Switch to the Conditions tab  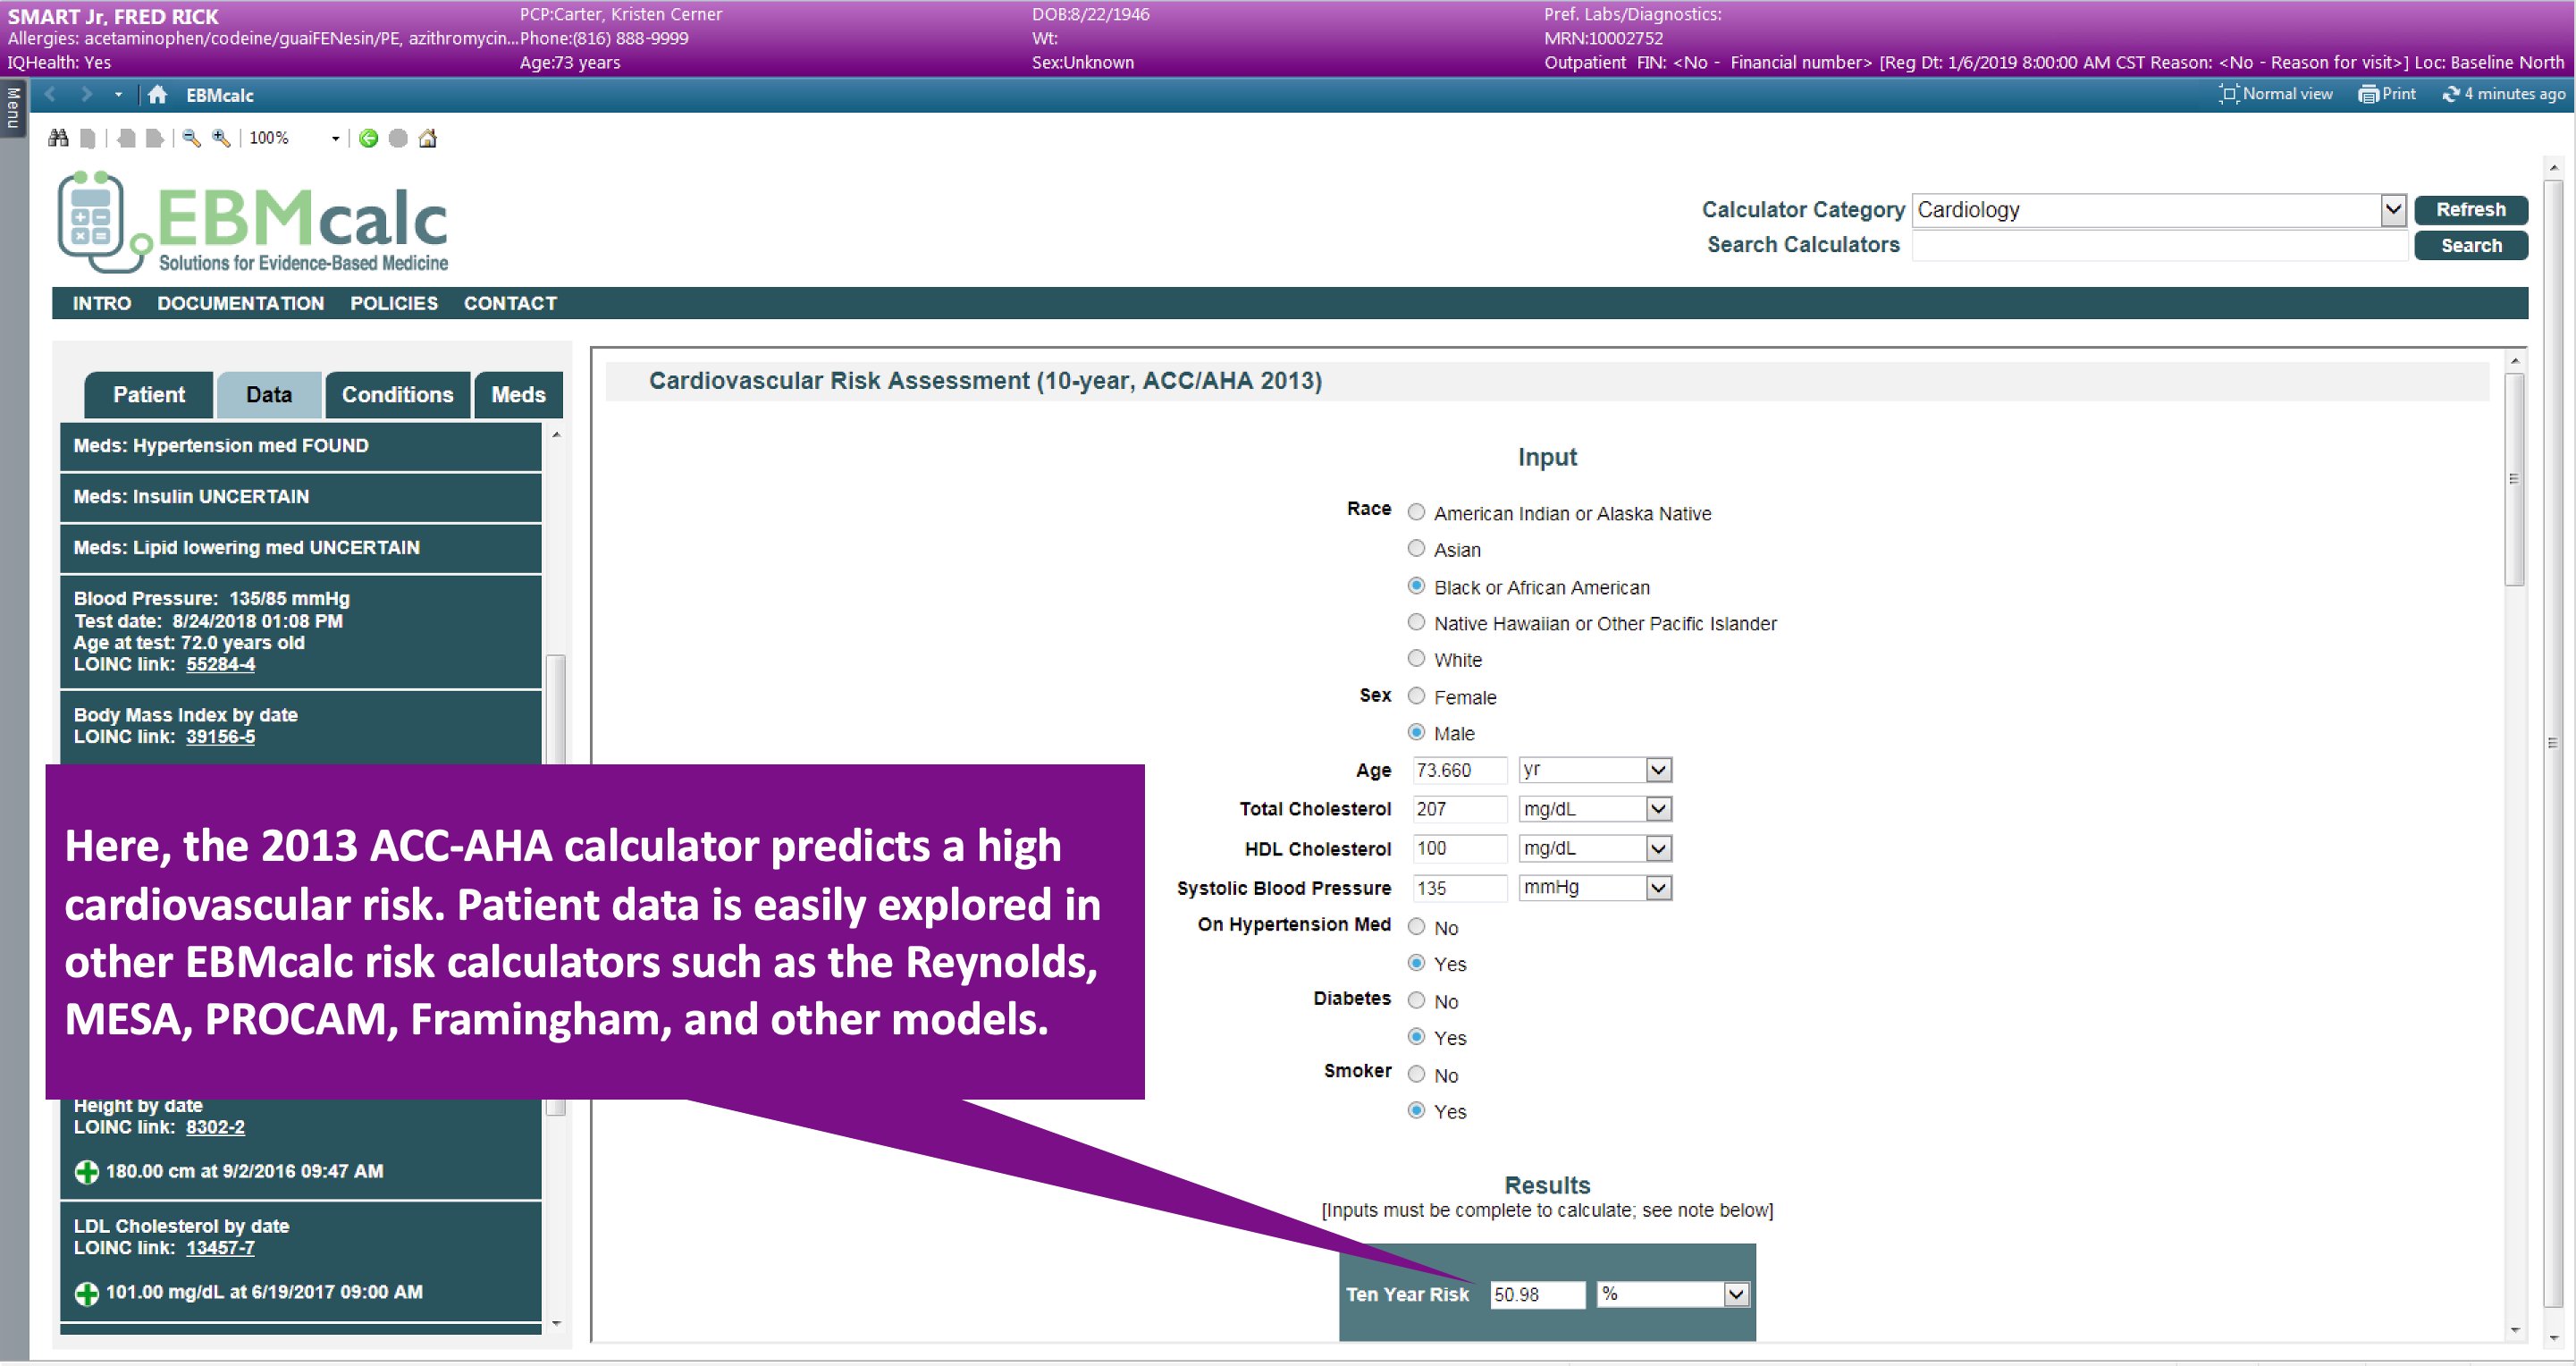[x=398, y=395]
